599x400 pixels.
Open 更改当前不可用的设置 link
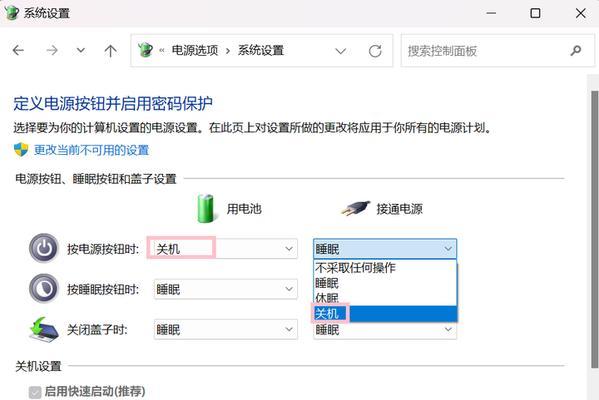91,150
